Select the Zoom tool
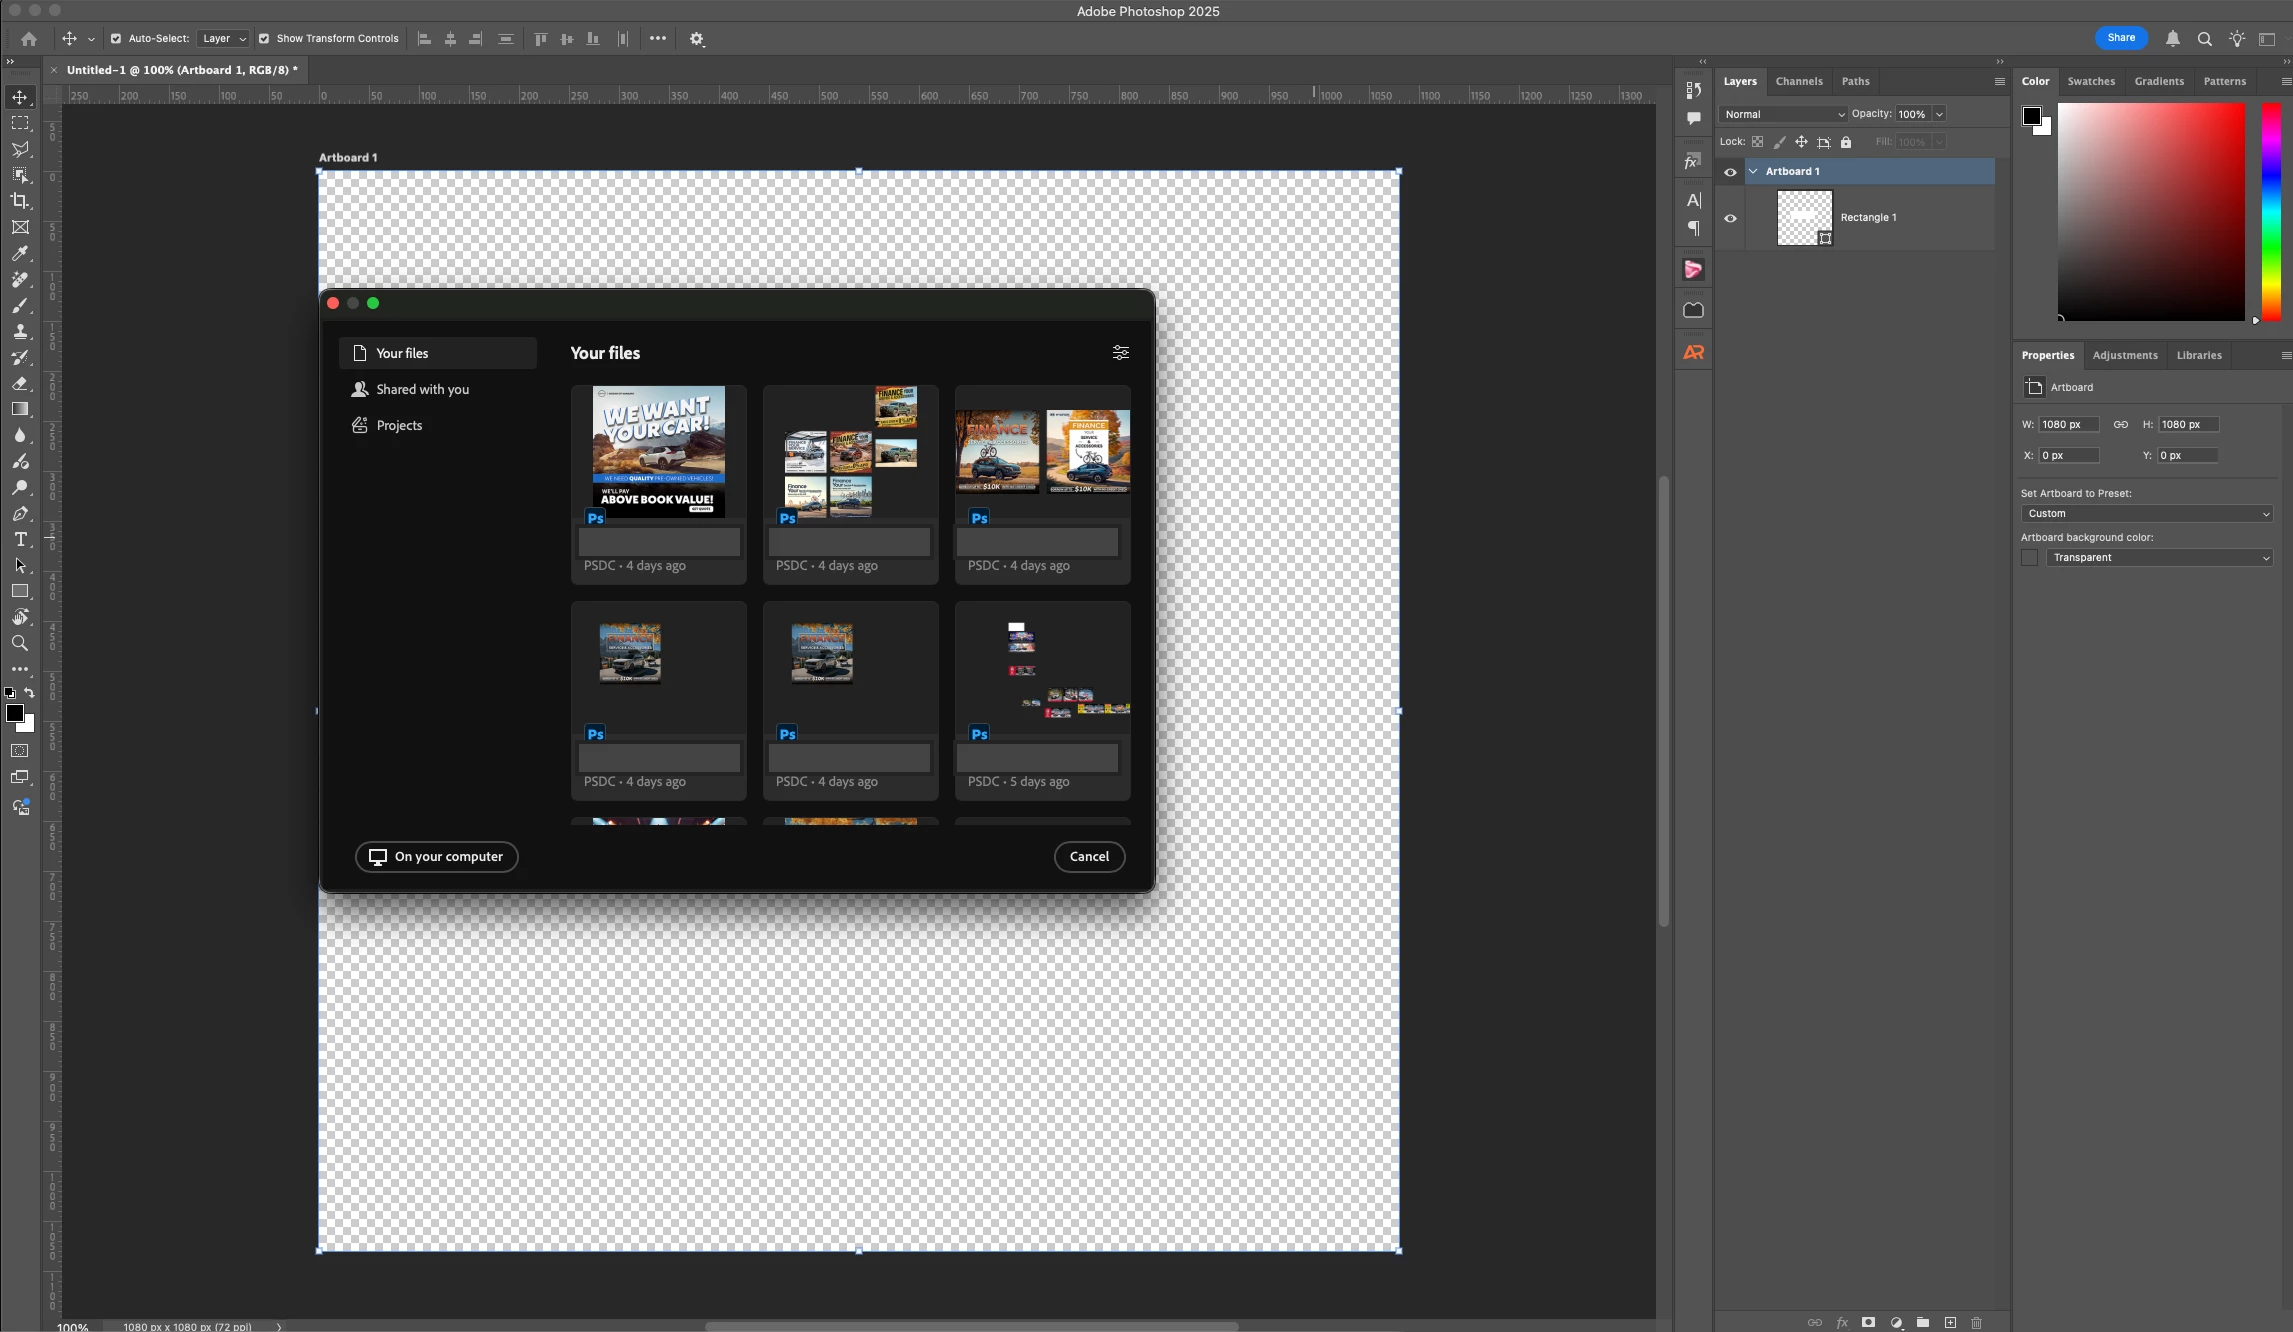The image size is (2293, 1332). (20, 643)
